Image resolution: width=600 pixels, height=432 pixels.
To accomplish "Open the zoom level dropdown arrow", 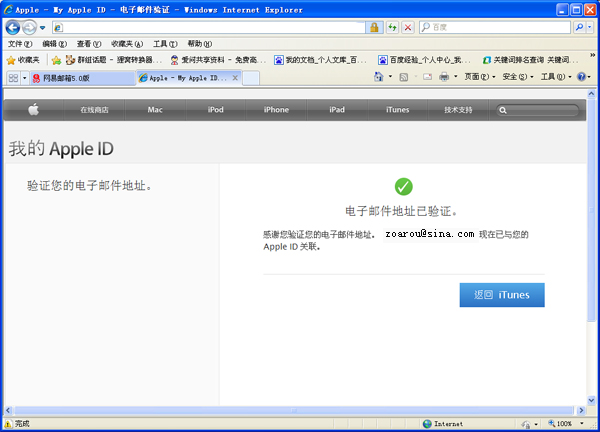I will [582, 424].
